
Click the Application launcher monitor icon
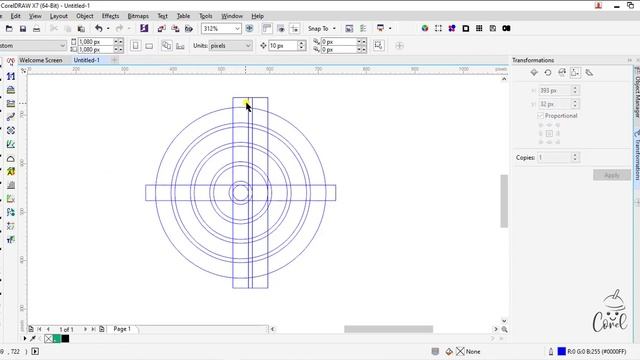pyautogui.click(x=380, y=28)
